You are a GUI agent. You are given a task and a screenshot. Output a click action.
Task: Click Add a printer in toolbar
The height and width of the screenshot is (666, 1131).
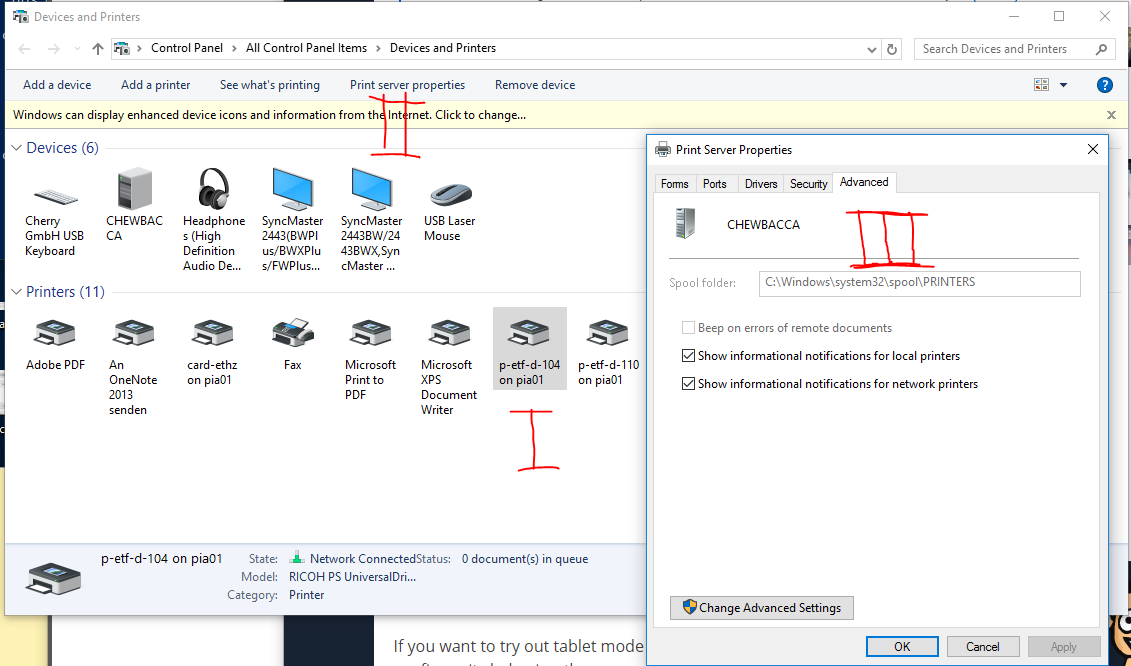click(x=156, y=85)
